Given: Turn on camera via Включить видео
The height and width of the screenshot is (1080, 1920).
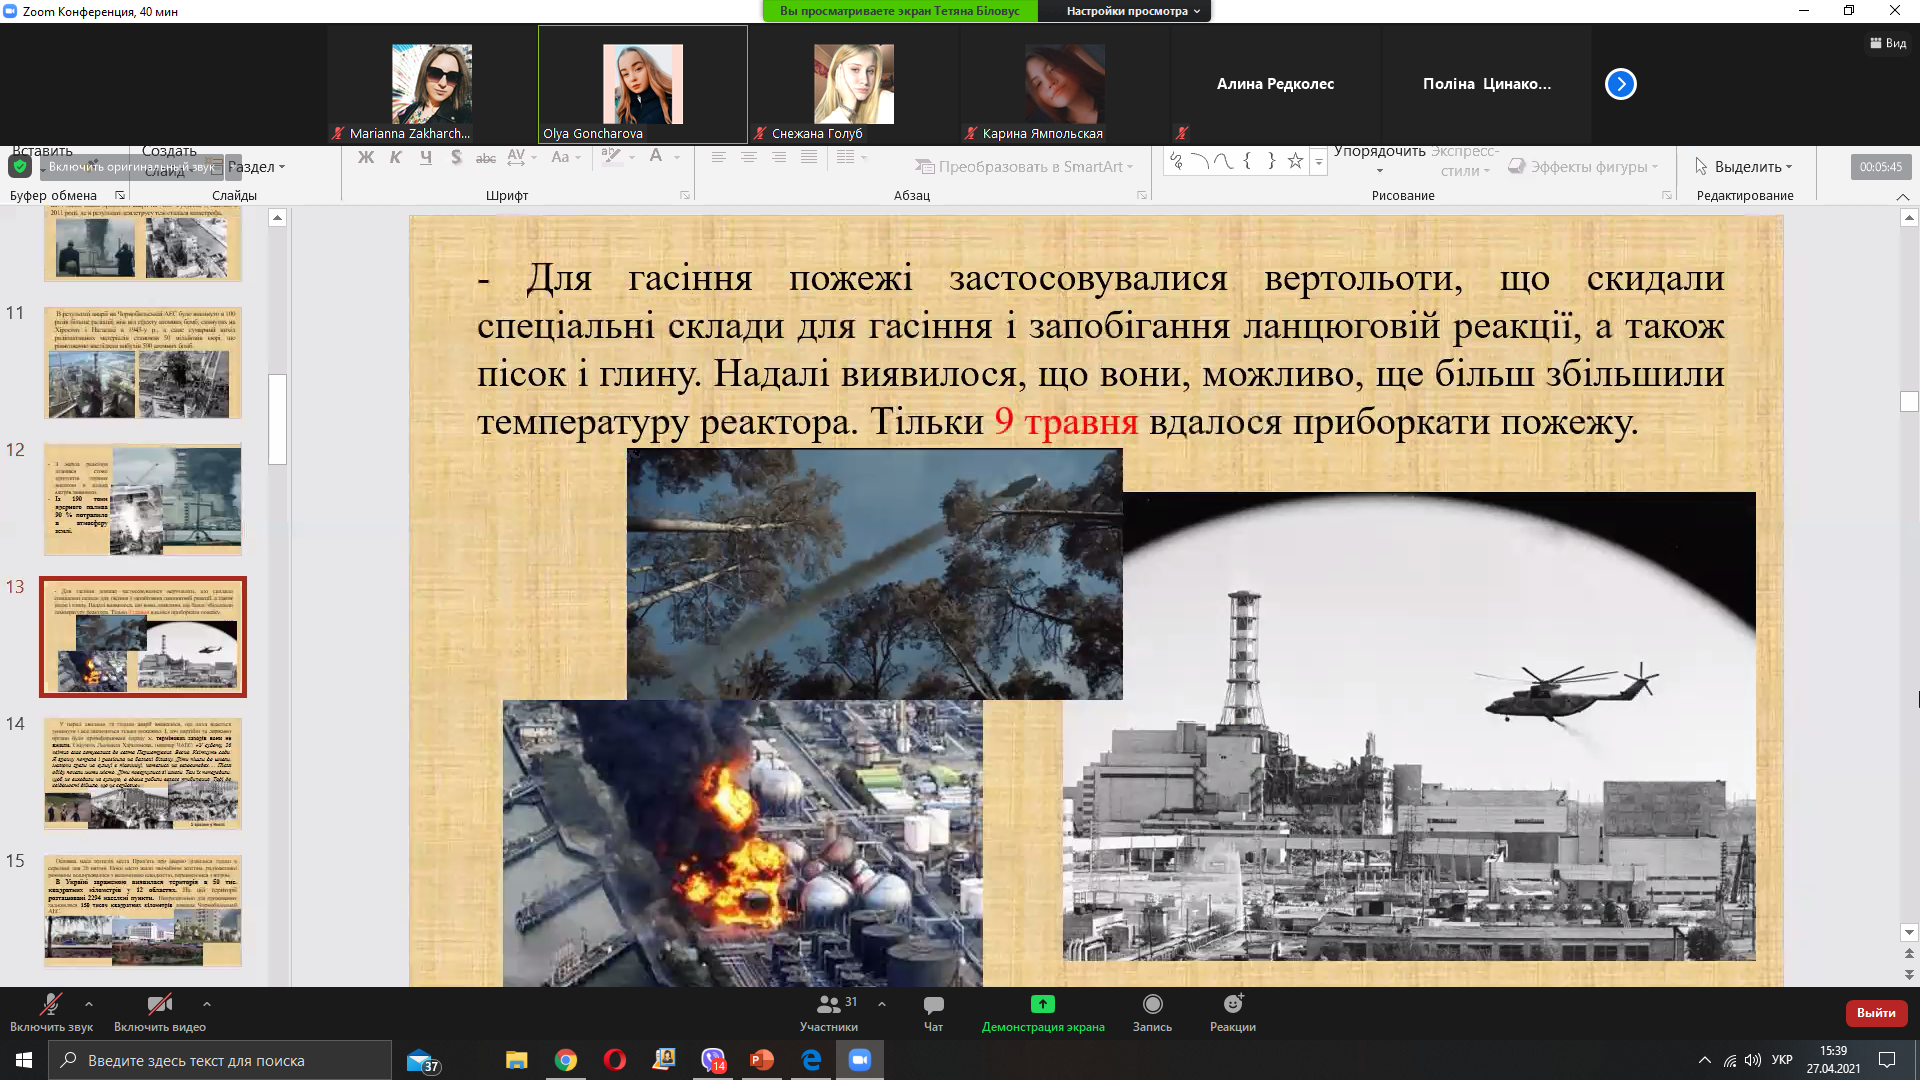Looking at the screenshot, I should (160, 1013).
